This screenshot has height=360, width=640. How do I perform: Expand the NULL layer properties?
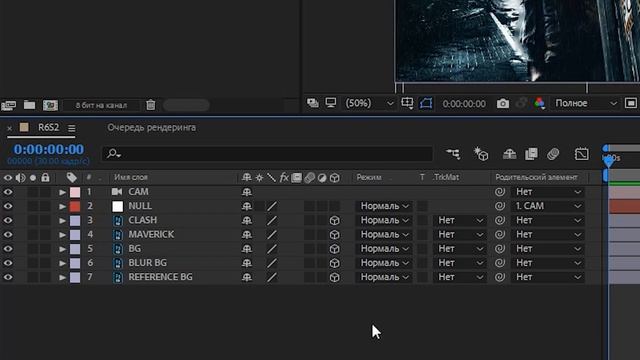coord(62,206)
